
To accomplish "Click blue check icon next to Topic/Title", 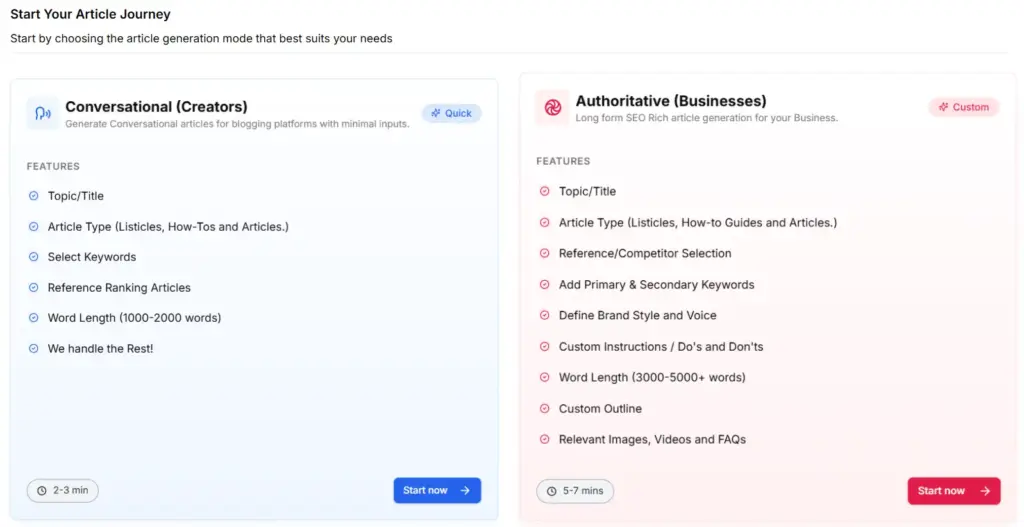I will point(33,196).
